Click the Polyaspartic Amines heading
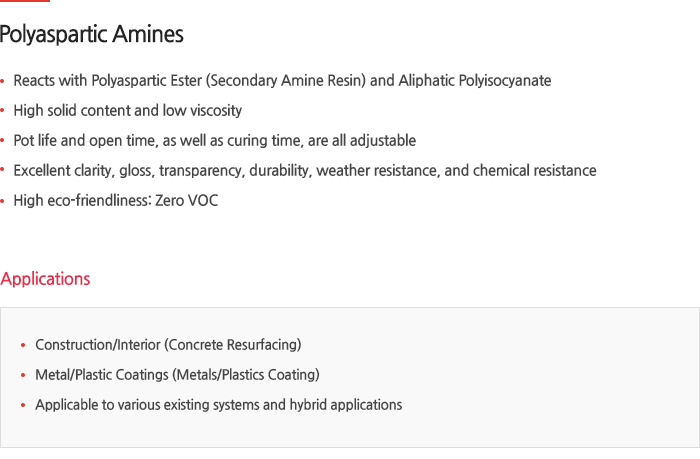The width and height of the screenshot is (700, 459). pos(92,34)
